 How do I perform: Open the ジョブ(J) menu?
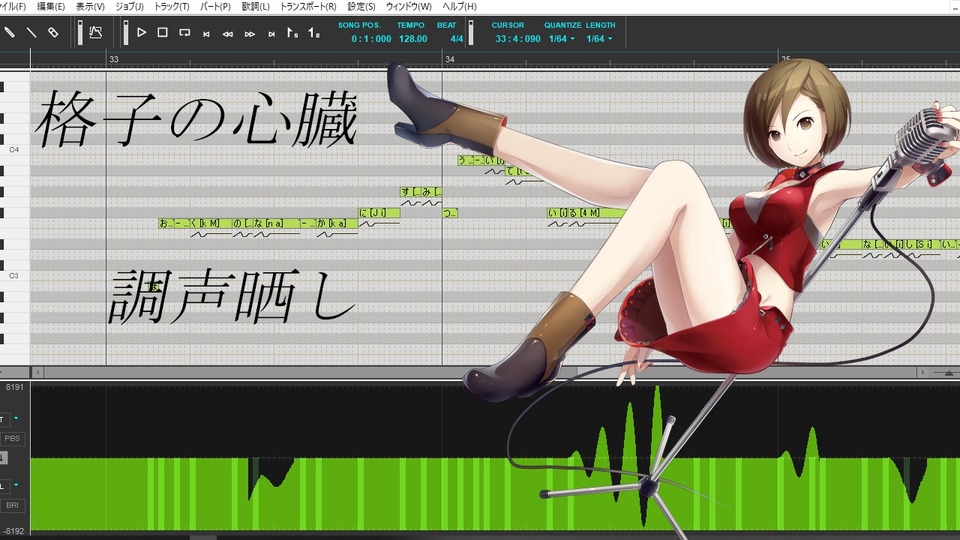[129, 6]
